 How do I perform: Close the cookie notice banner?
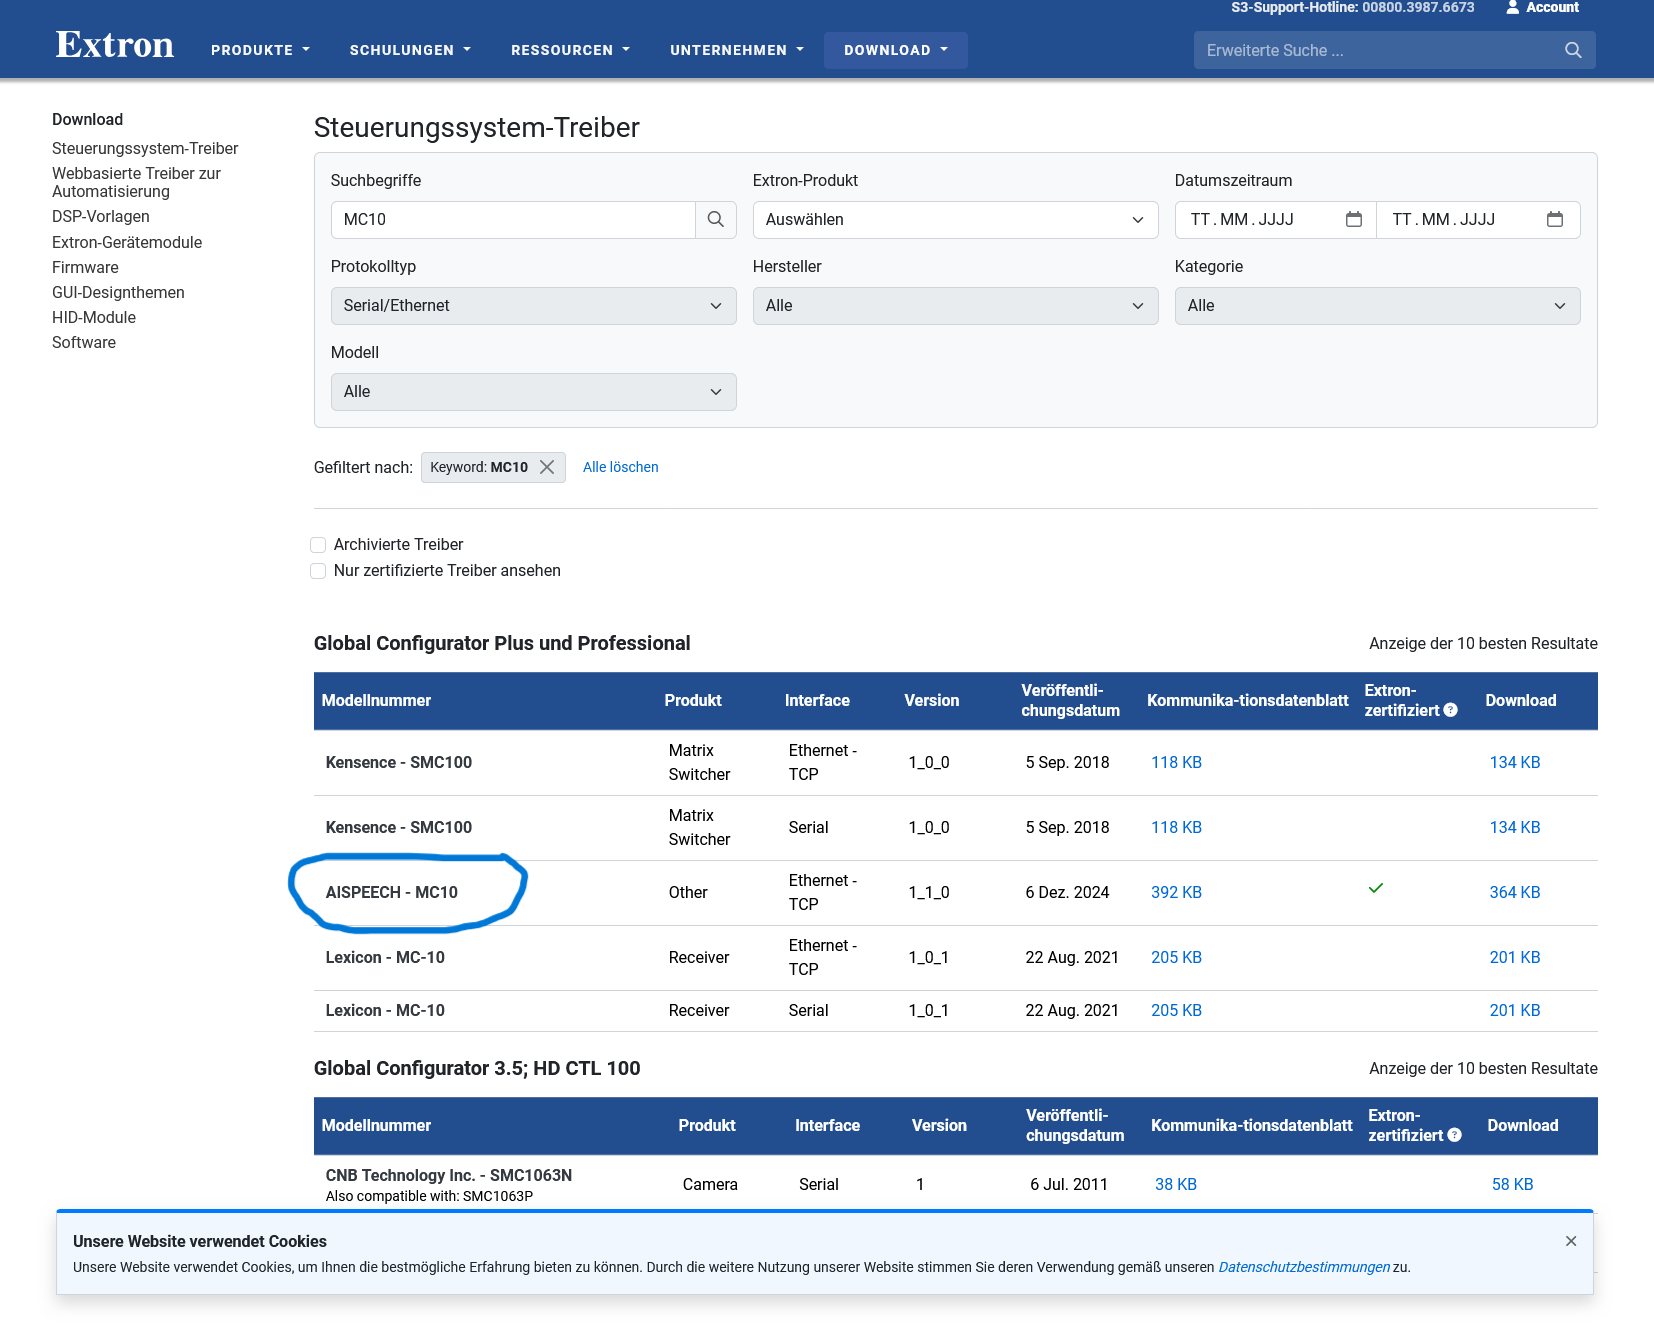1571,1241
